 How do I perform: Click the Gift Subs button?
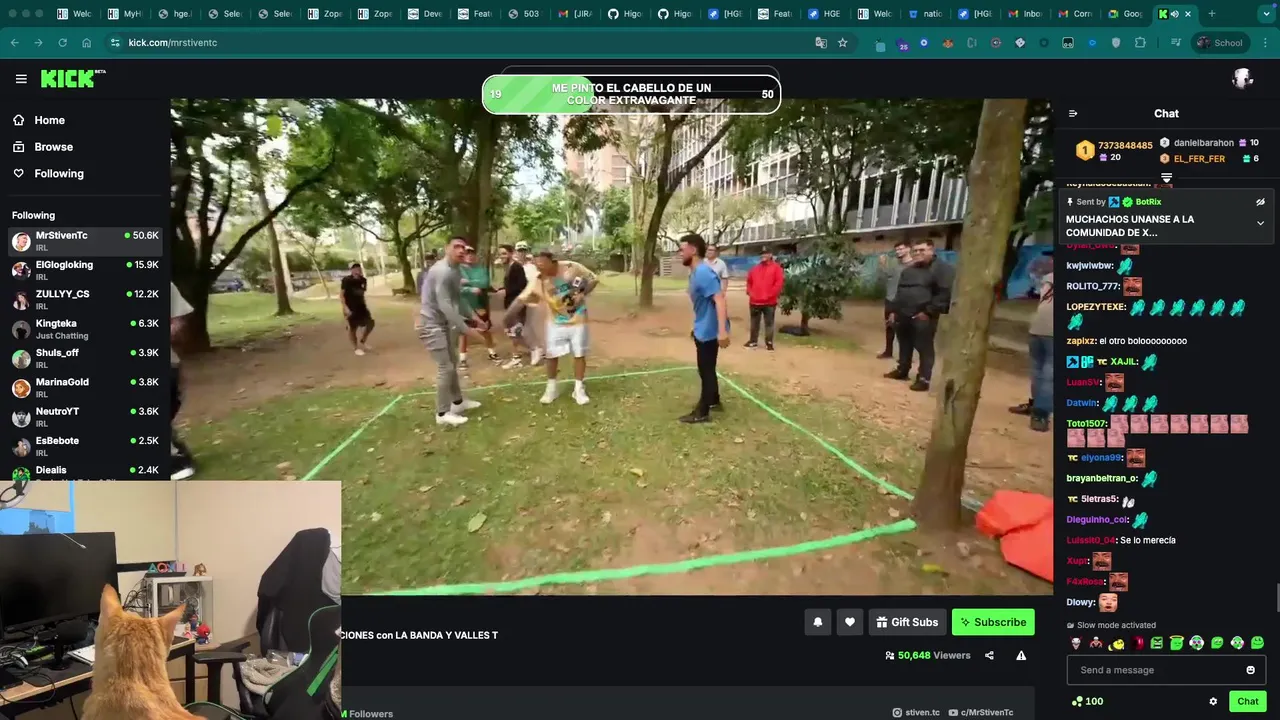pyautogui.click(x=907, y=622)
